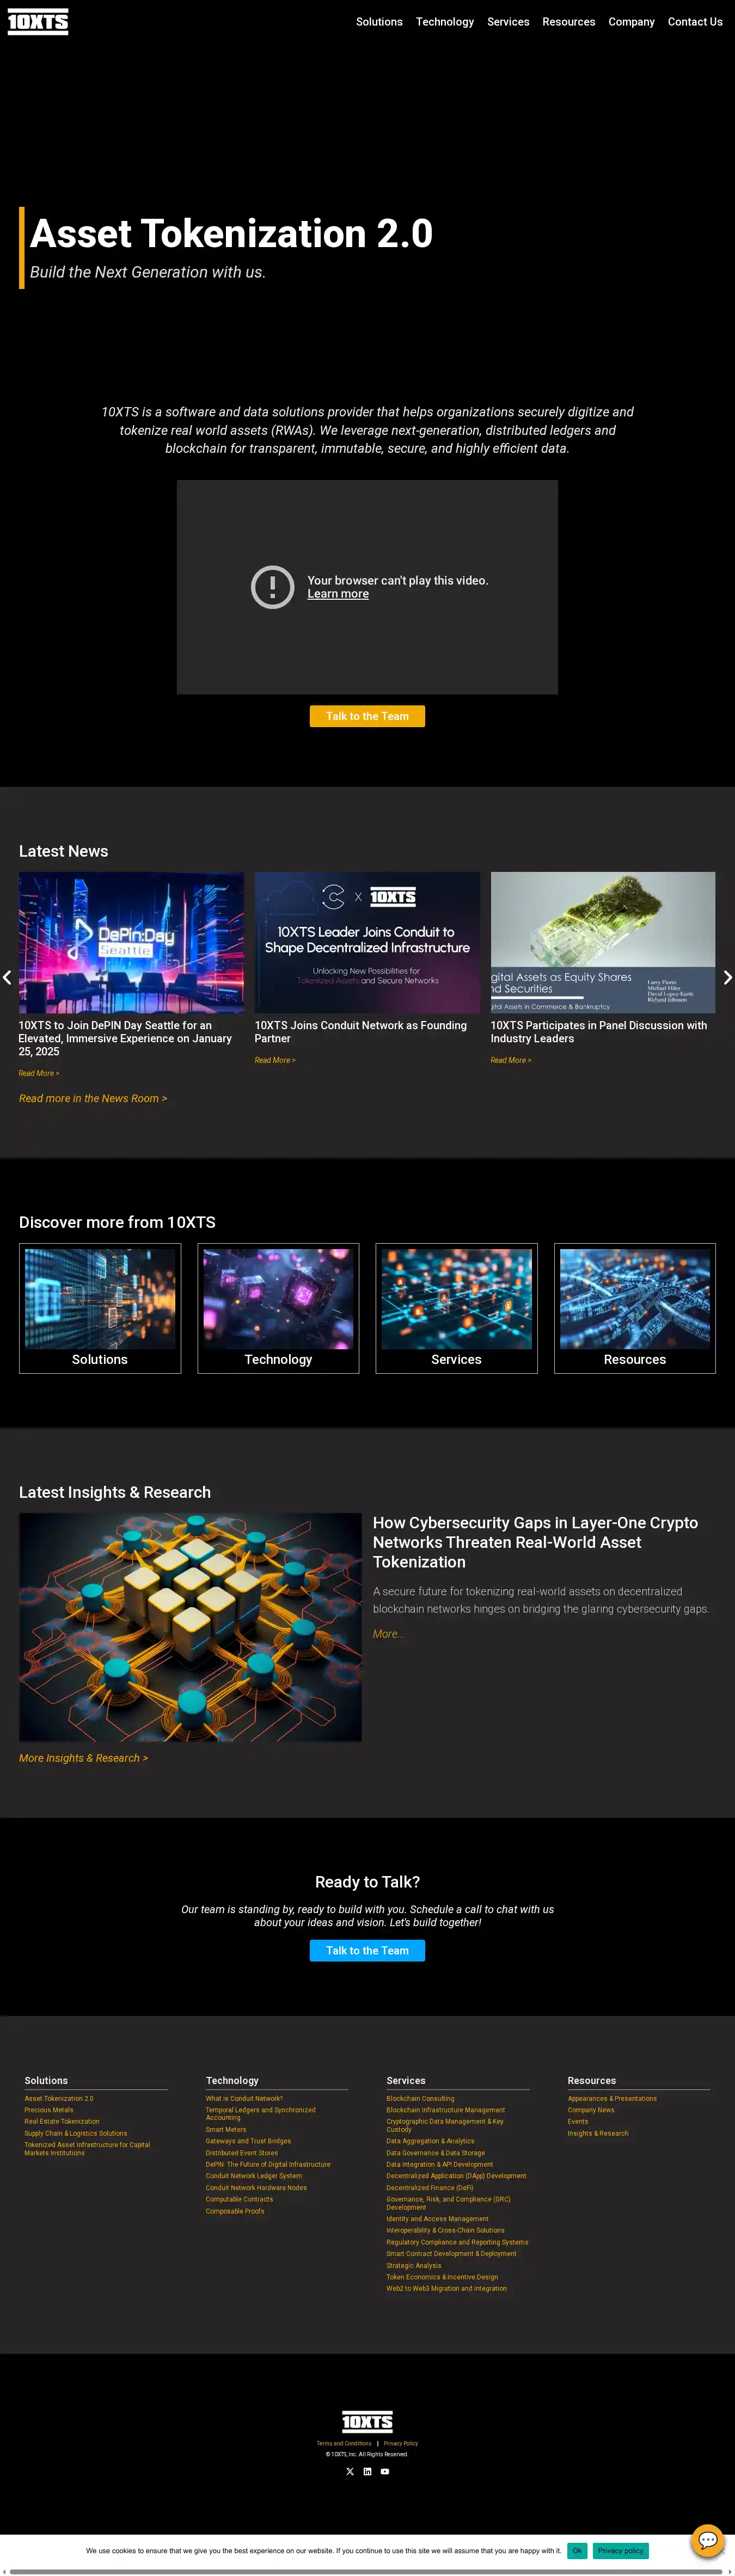Click the X (Twitter) icon in footer
The height and width of the screenshot is (2576, 735).
350,2471
